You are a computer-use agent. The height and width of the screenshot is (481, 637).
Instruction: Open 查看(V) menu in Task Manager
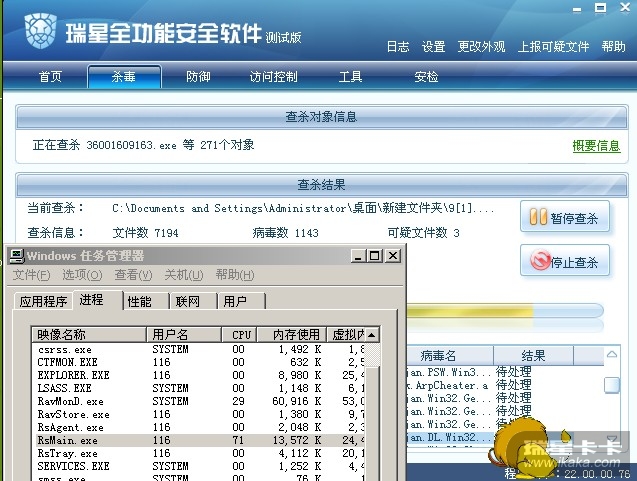[133, 275]
